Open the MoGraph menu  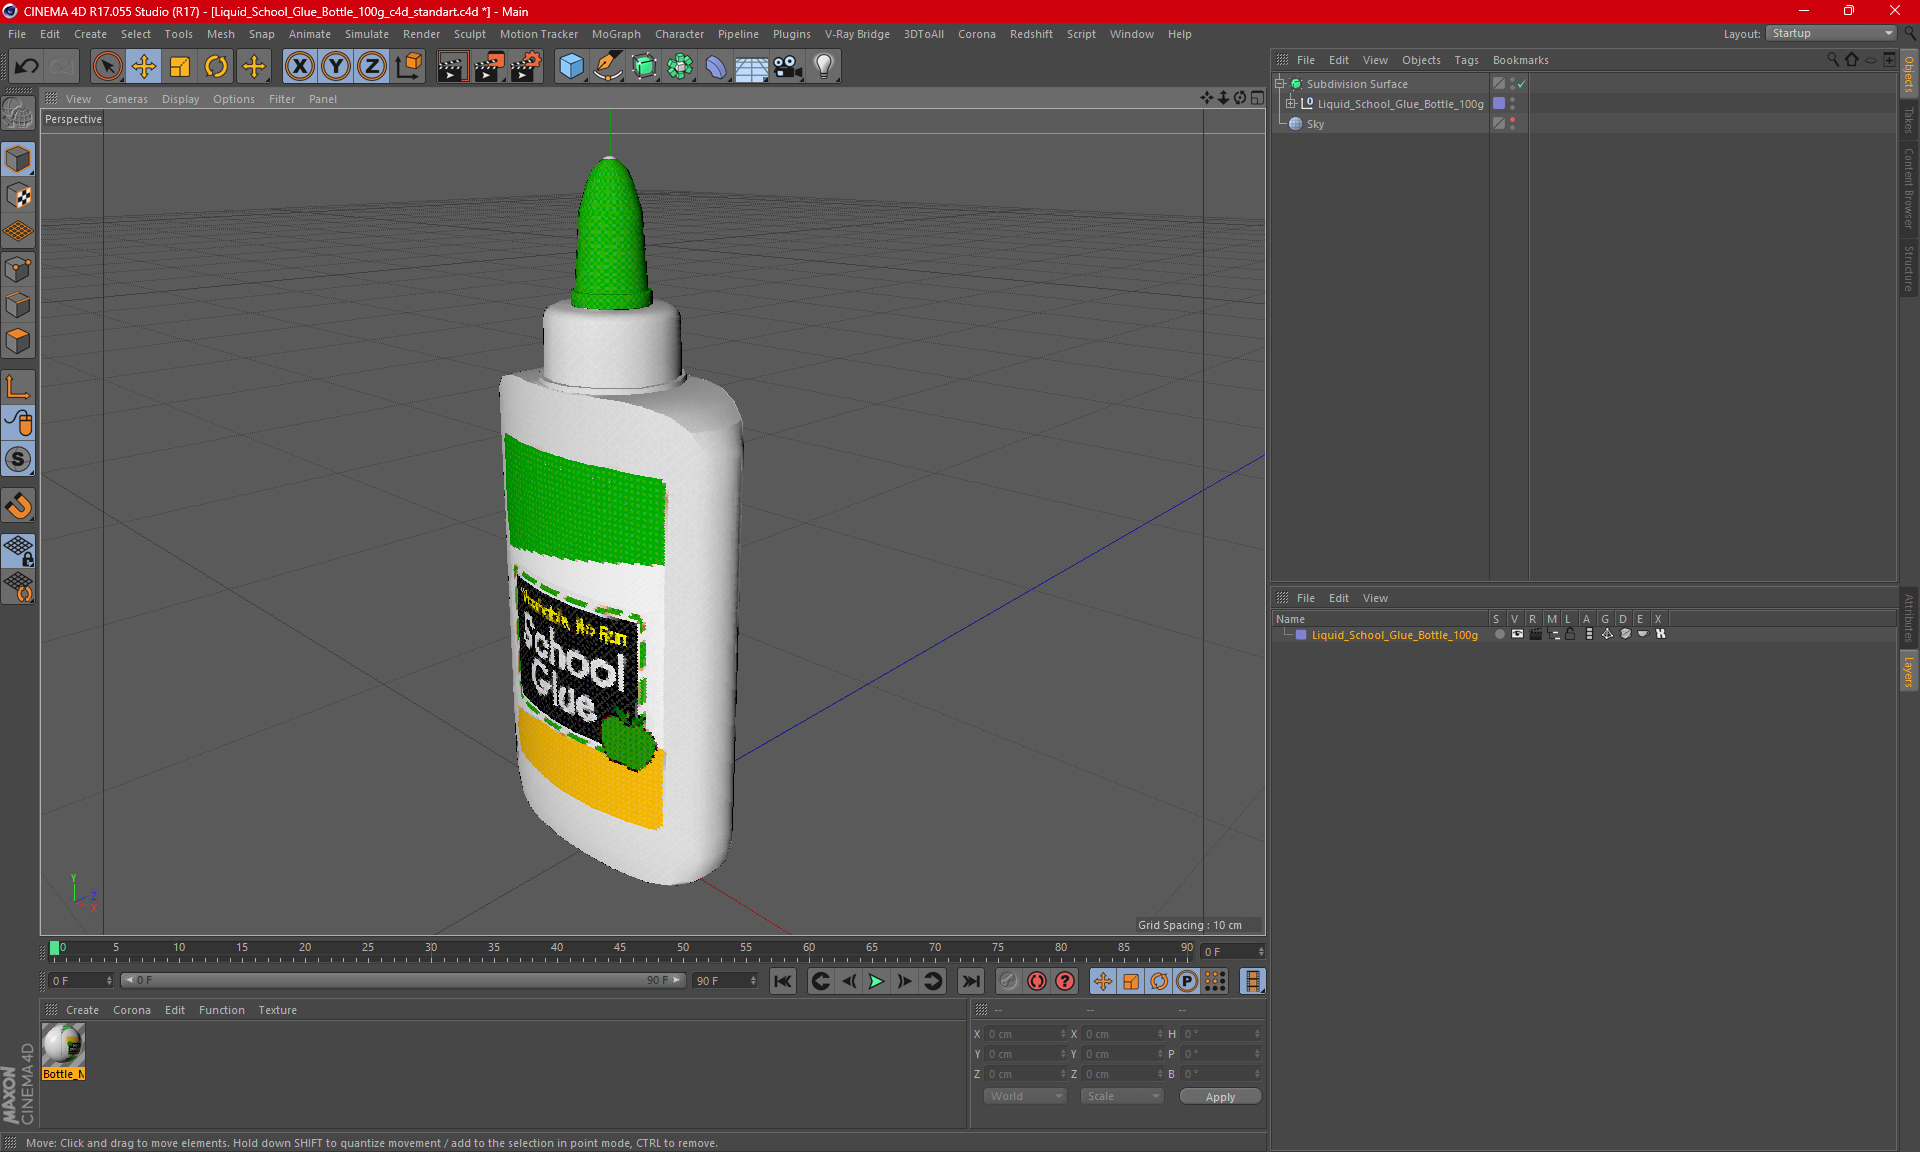(x=616, y=34)
